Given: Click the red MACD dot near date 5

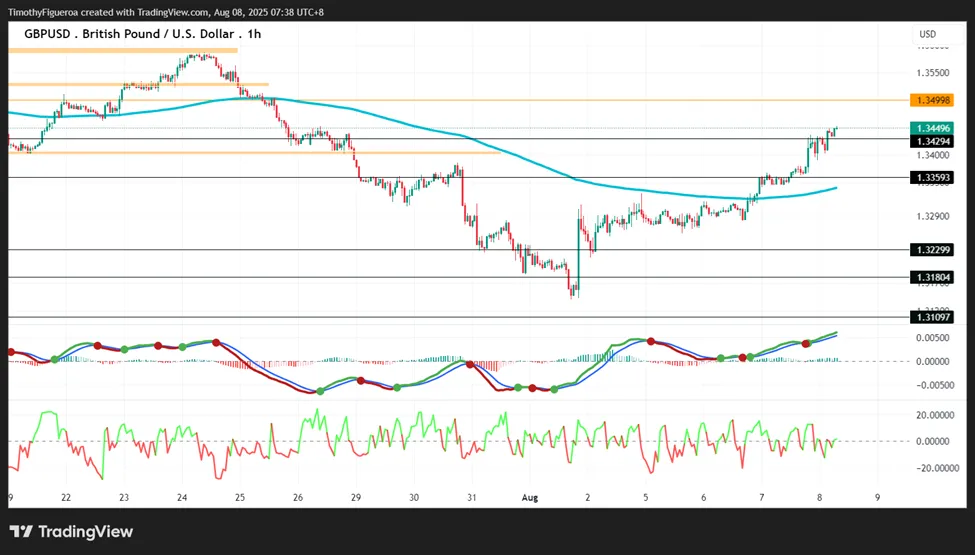Looking at the screenshot, I should pyautogui.click(x=650, y=341).
